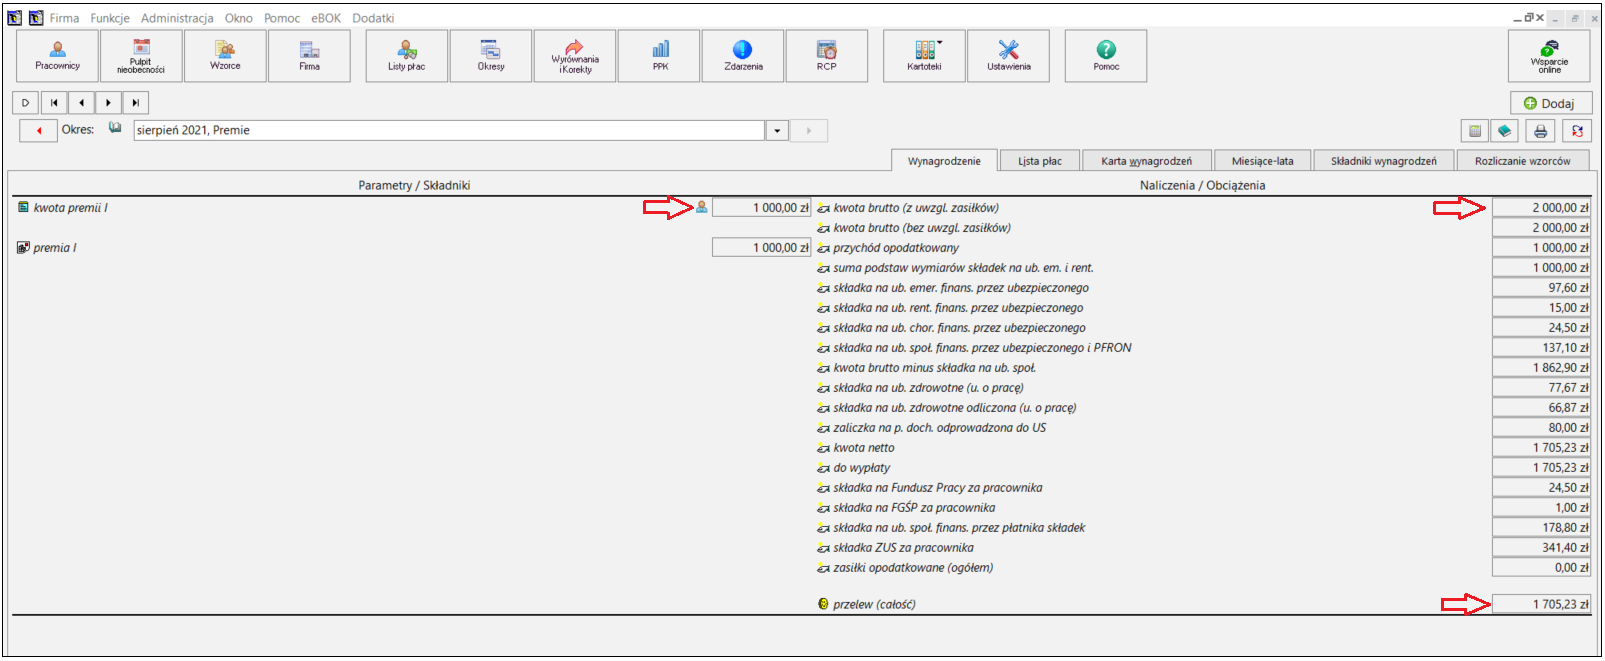This screenshot has height=661, width=1605.
Task: Open the Pracownicy toolbar button
Action: [57, 56]
